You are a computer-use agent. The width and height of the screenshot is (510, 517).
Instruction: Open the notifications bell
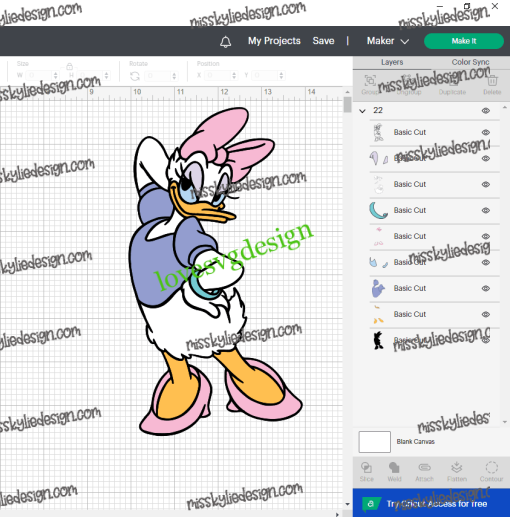225,41
